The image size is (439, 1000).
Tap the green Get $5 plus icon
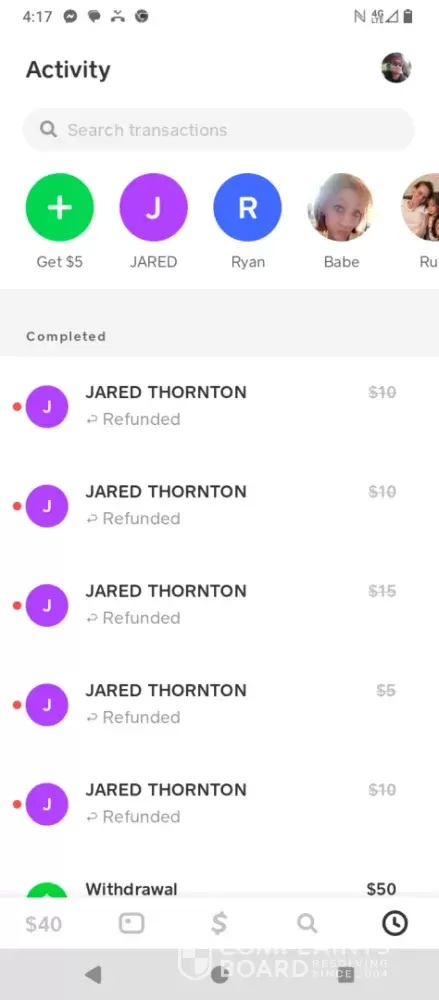click(59, 207)
